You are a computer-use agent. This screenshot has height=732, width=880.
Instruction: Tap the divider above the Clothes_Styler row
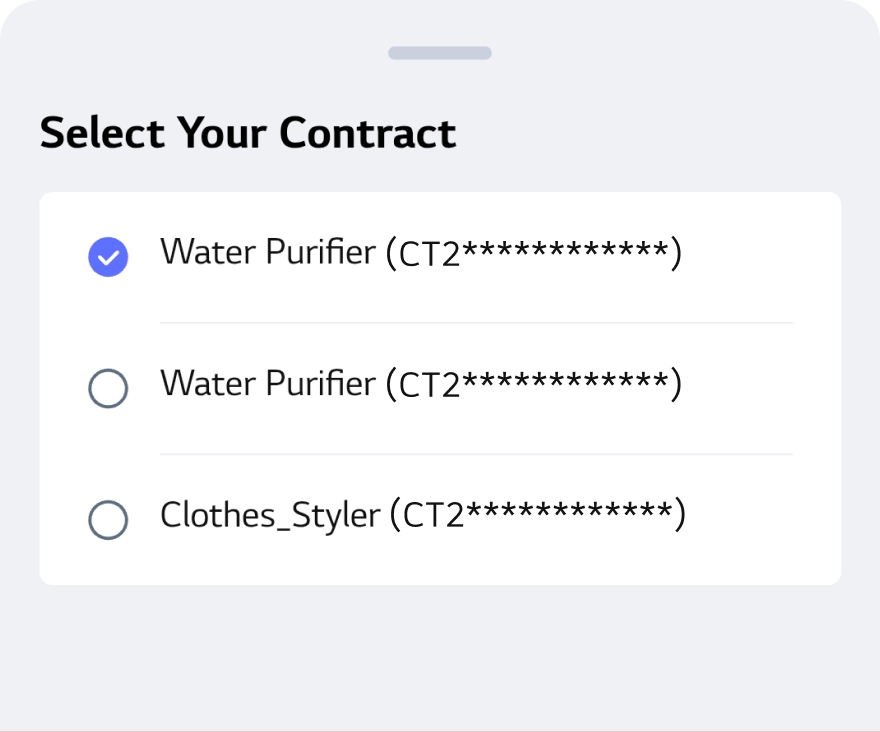[476, 454]
